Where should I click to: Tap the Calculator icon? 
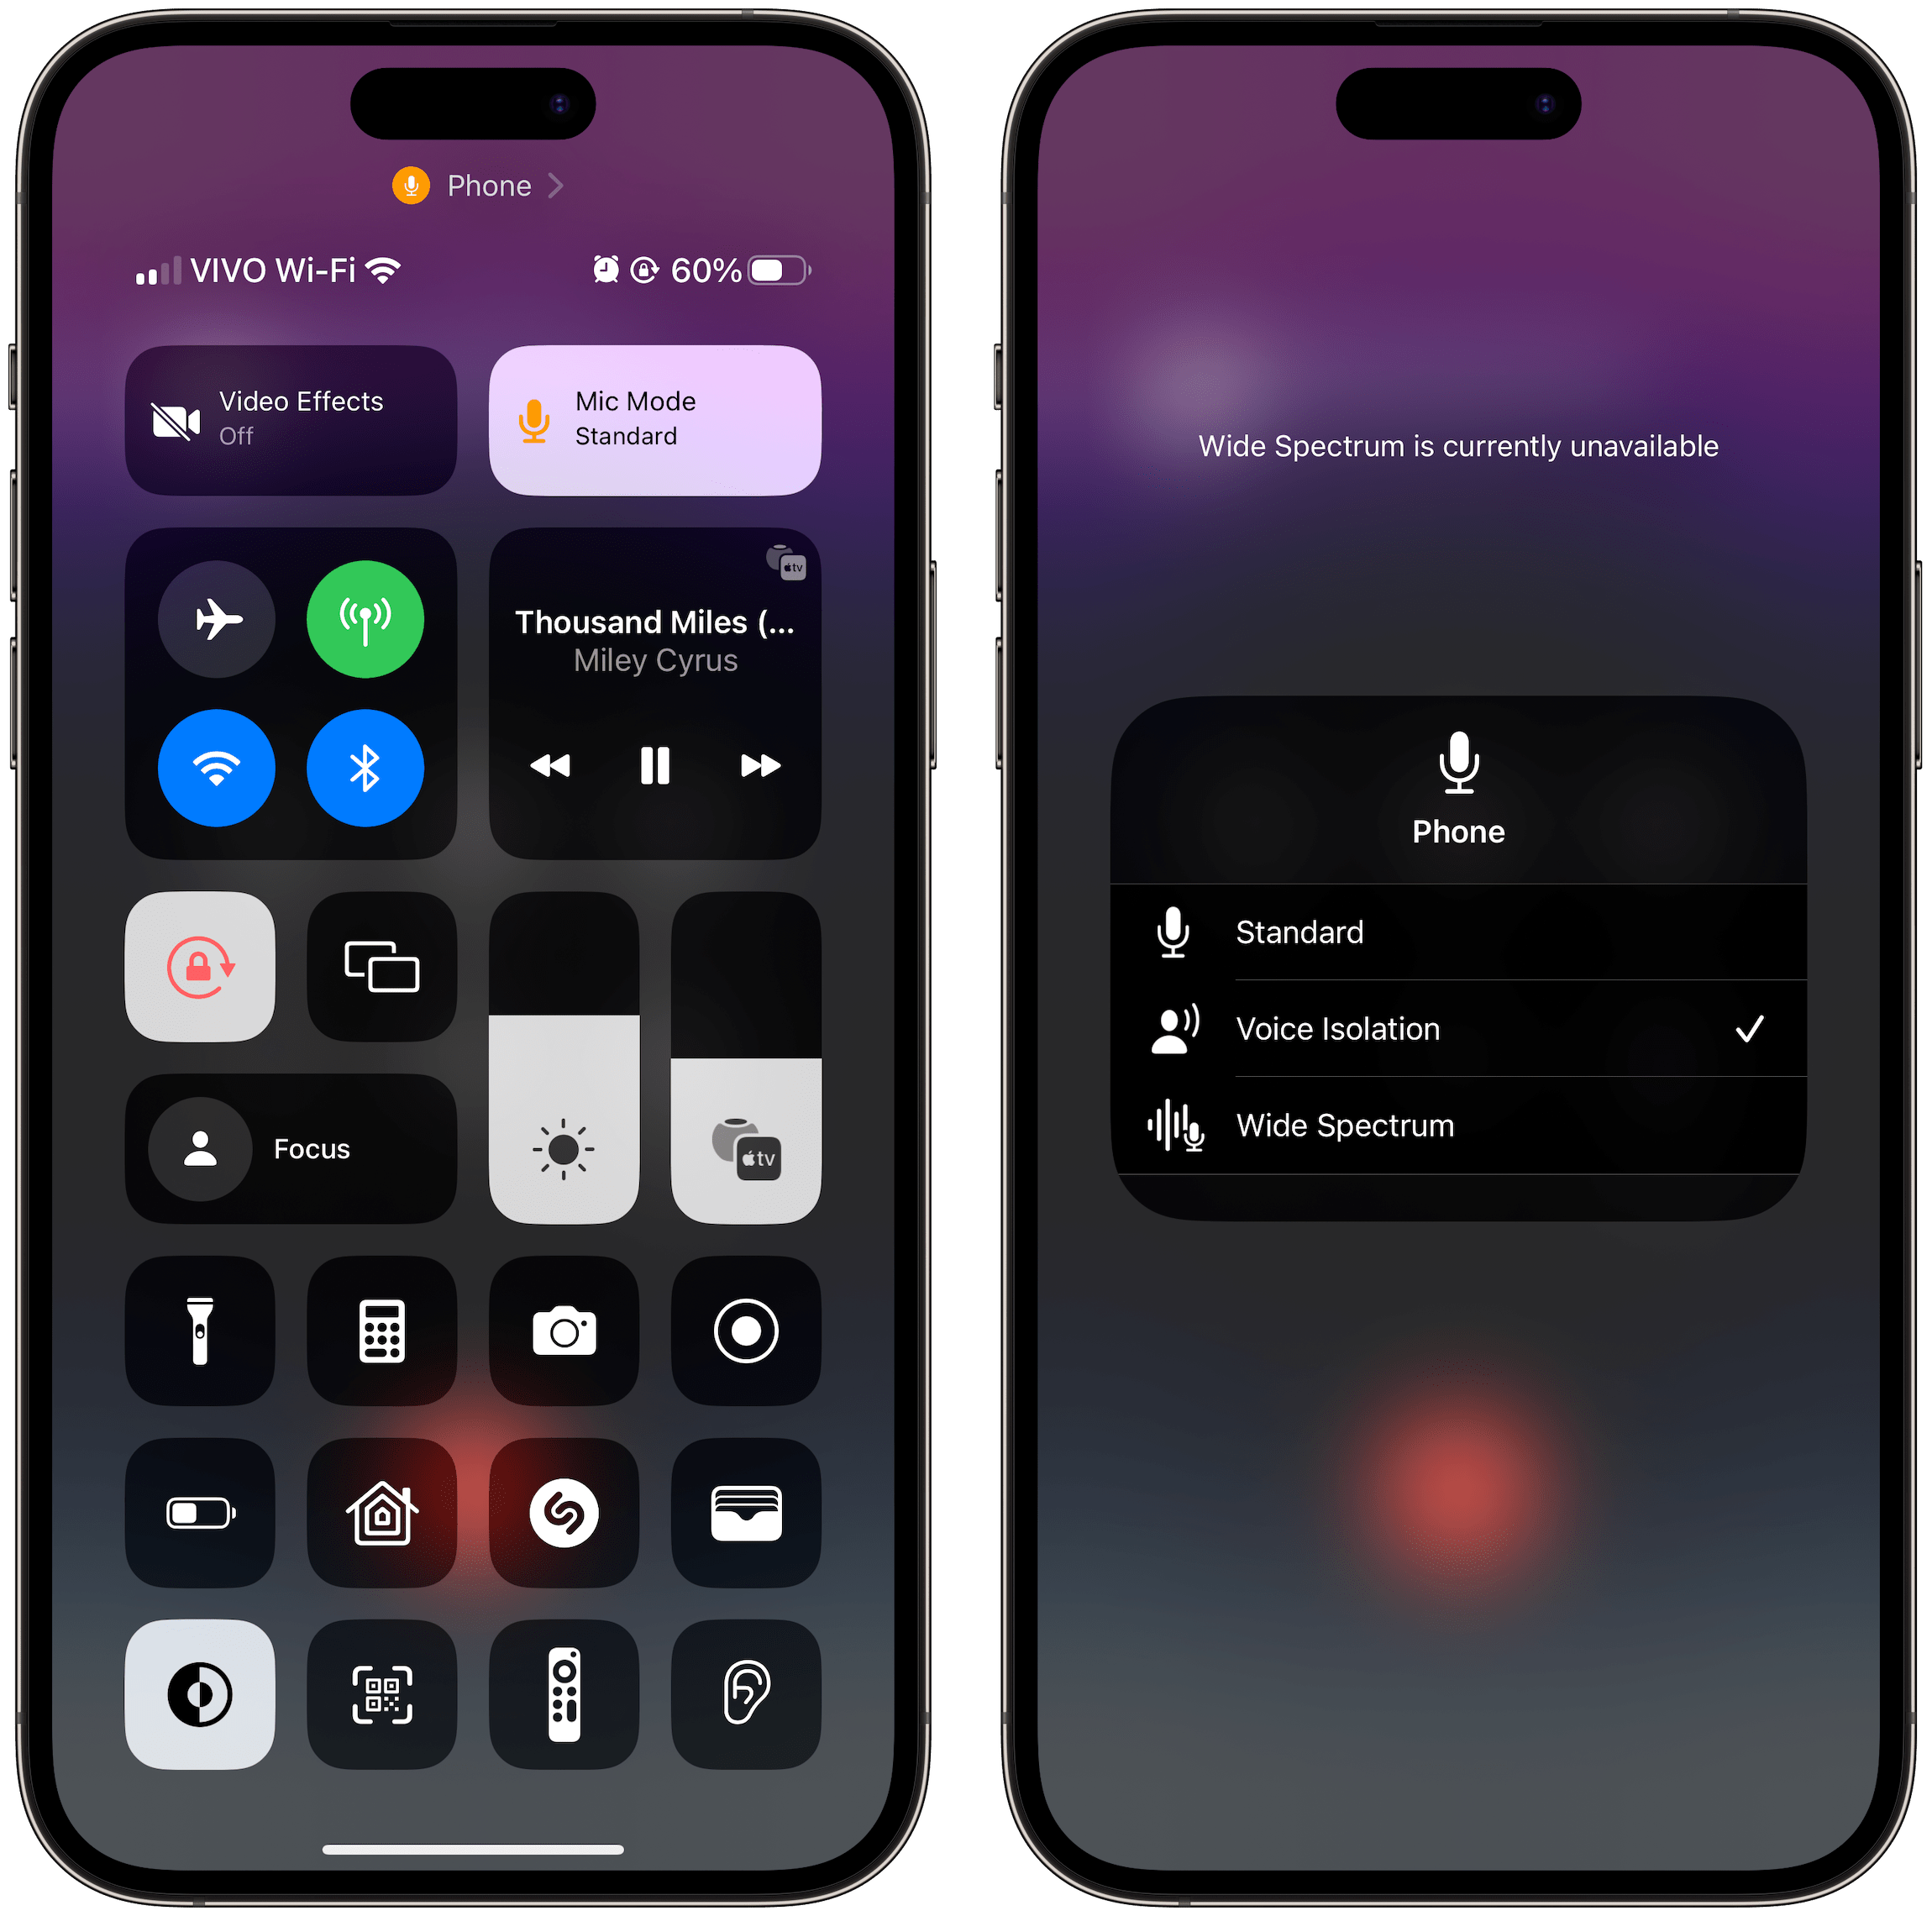382,1326
